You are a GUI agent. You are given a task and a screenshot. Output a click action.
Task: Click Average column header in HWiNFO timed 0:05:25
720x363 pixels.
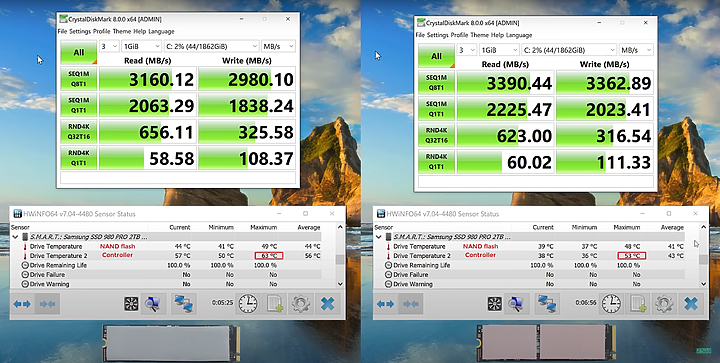pos(309,227)
